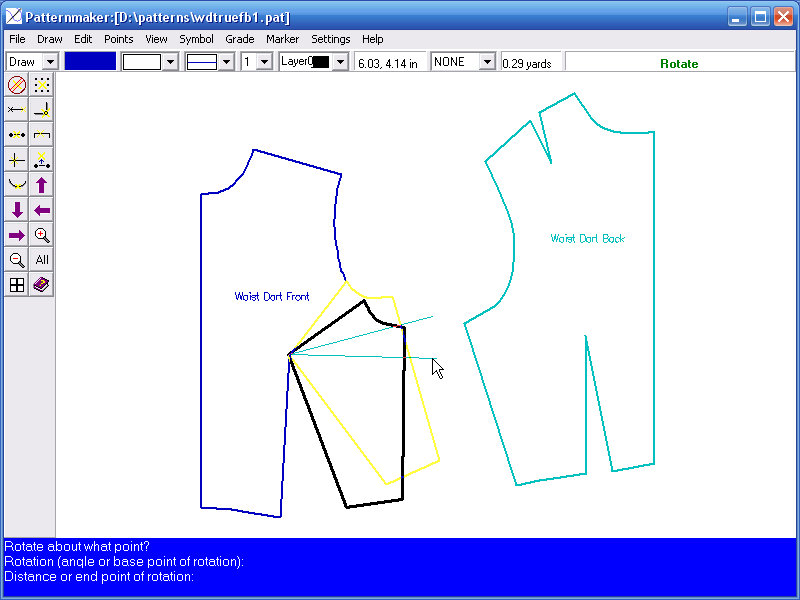800x600 pixels.
Task: Click the 'Rotation (angle or base point' line
Action: pos(124,562)
